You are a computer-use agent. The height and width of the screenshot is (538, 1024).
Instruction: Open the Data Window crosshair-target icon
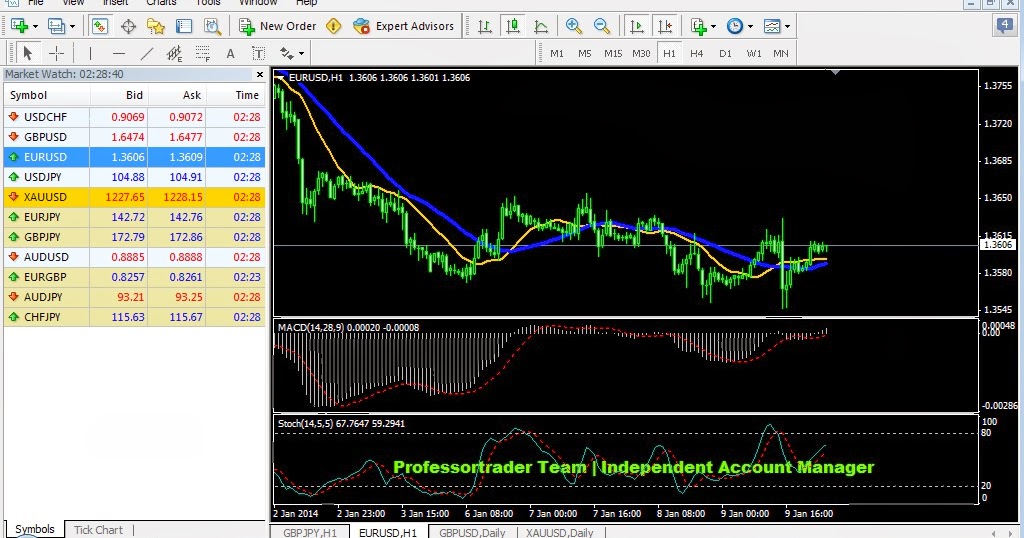pos(128,26)
